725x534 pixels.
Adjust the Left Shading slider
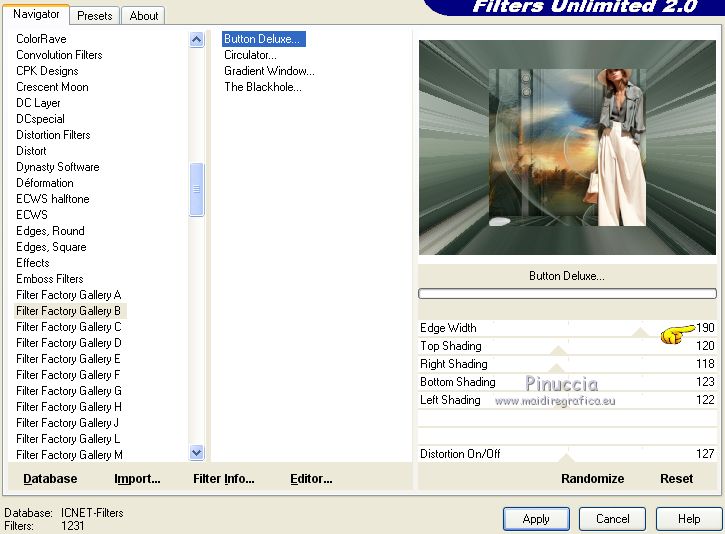567,400
